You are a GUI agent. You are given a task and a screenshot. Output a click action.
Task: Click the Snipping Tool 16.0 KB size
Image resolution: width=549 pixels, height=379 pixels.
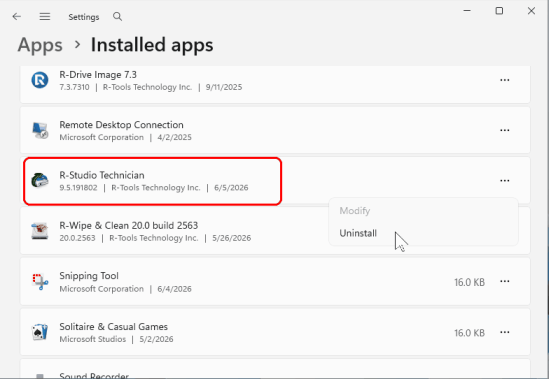point(470,282)
